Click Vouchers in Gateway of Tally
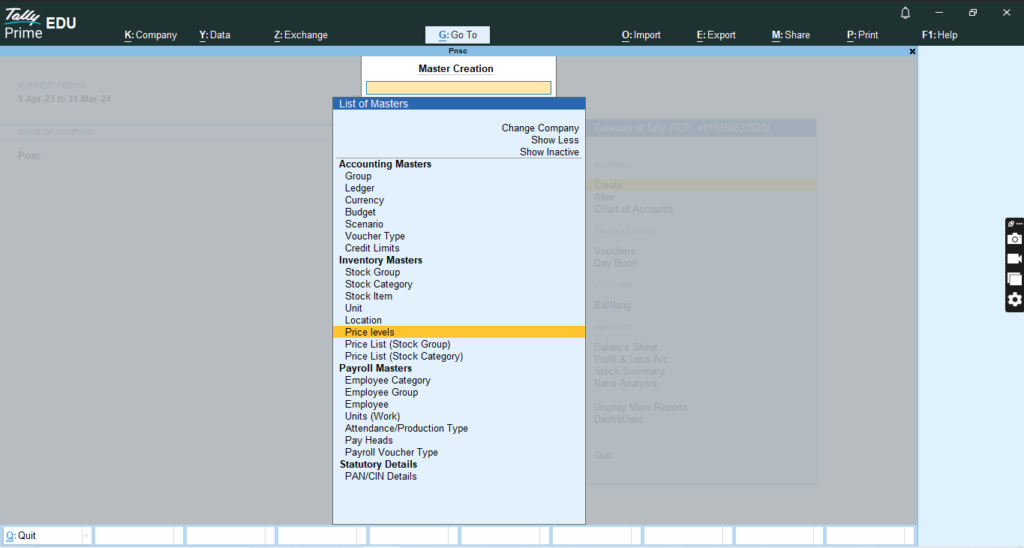This screenshot has width=1024, height=548. [615, 251]
